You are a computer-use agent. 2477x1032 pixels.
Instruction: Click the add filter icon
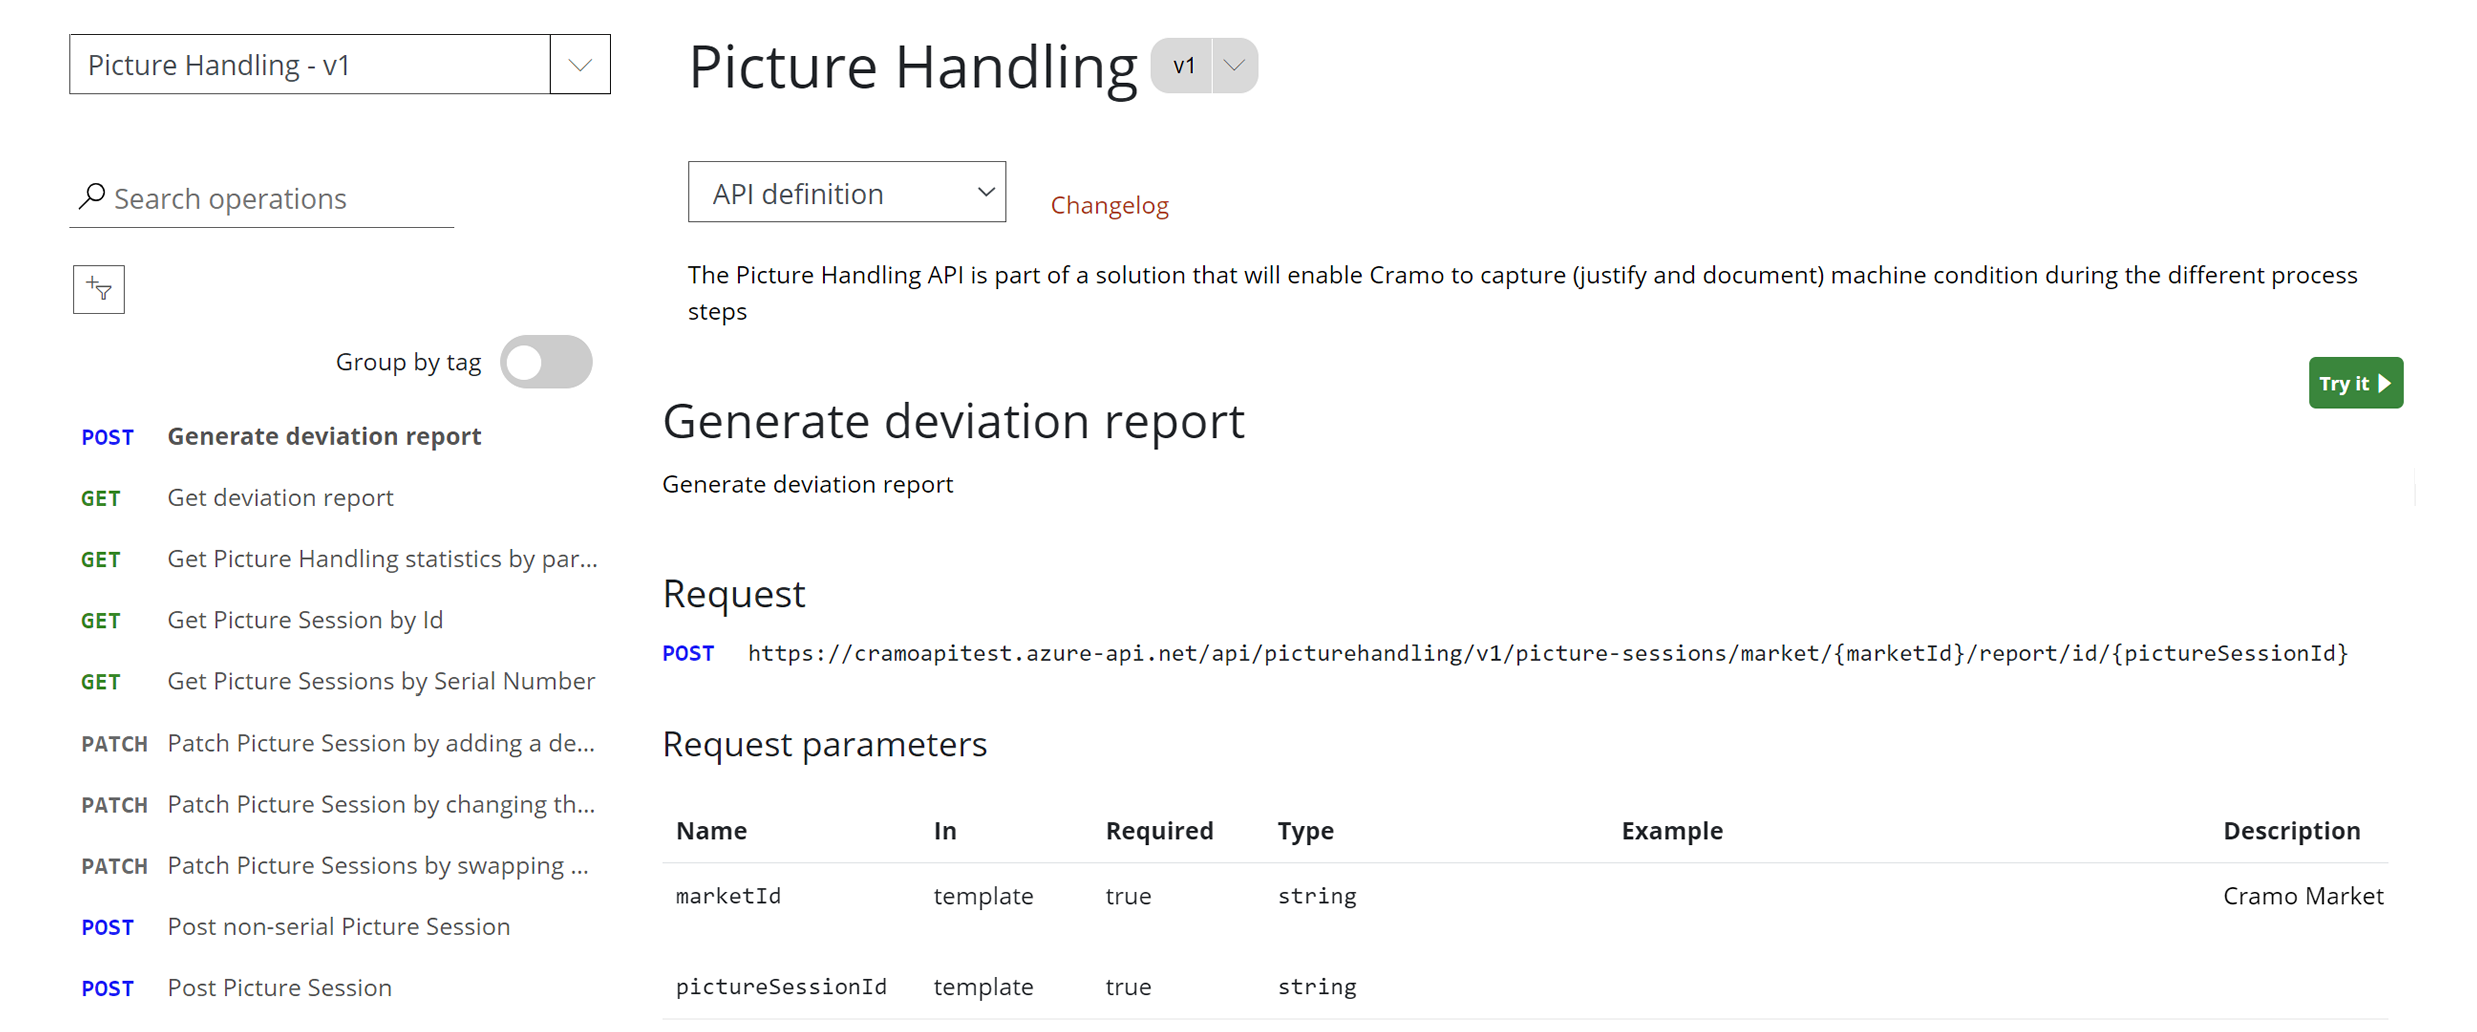pyautogui.click(x=98, y=289)
